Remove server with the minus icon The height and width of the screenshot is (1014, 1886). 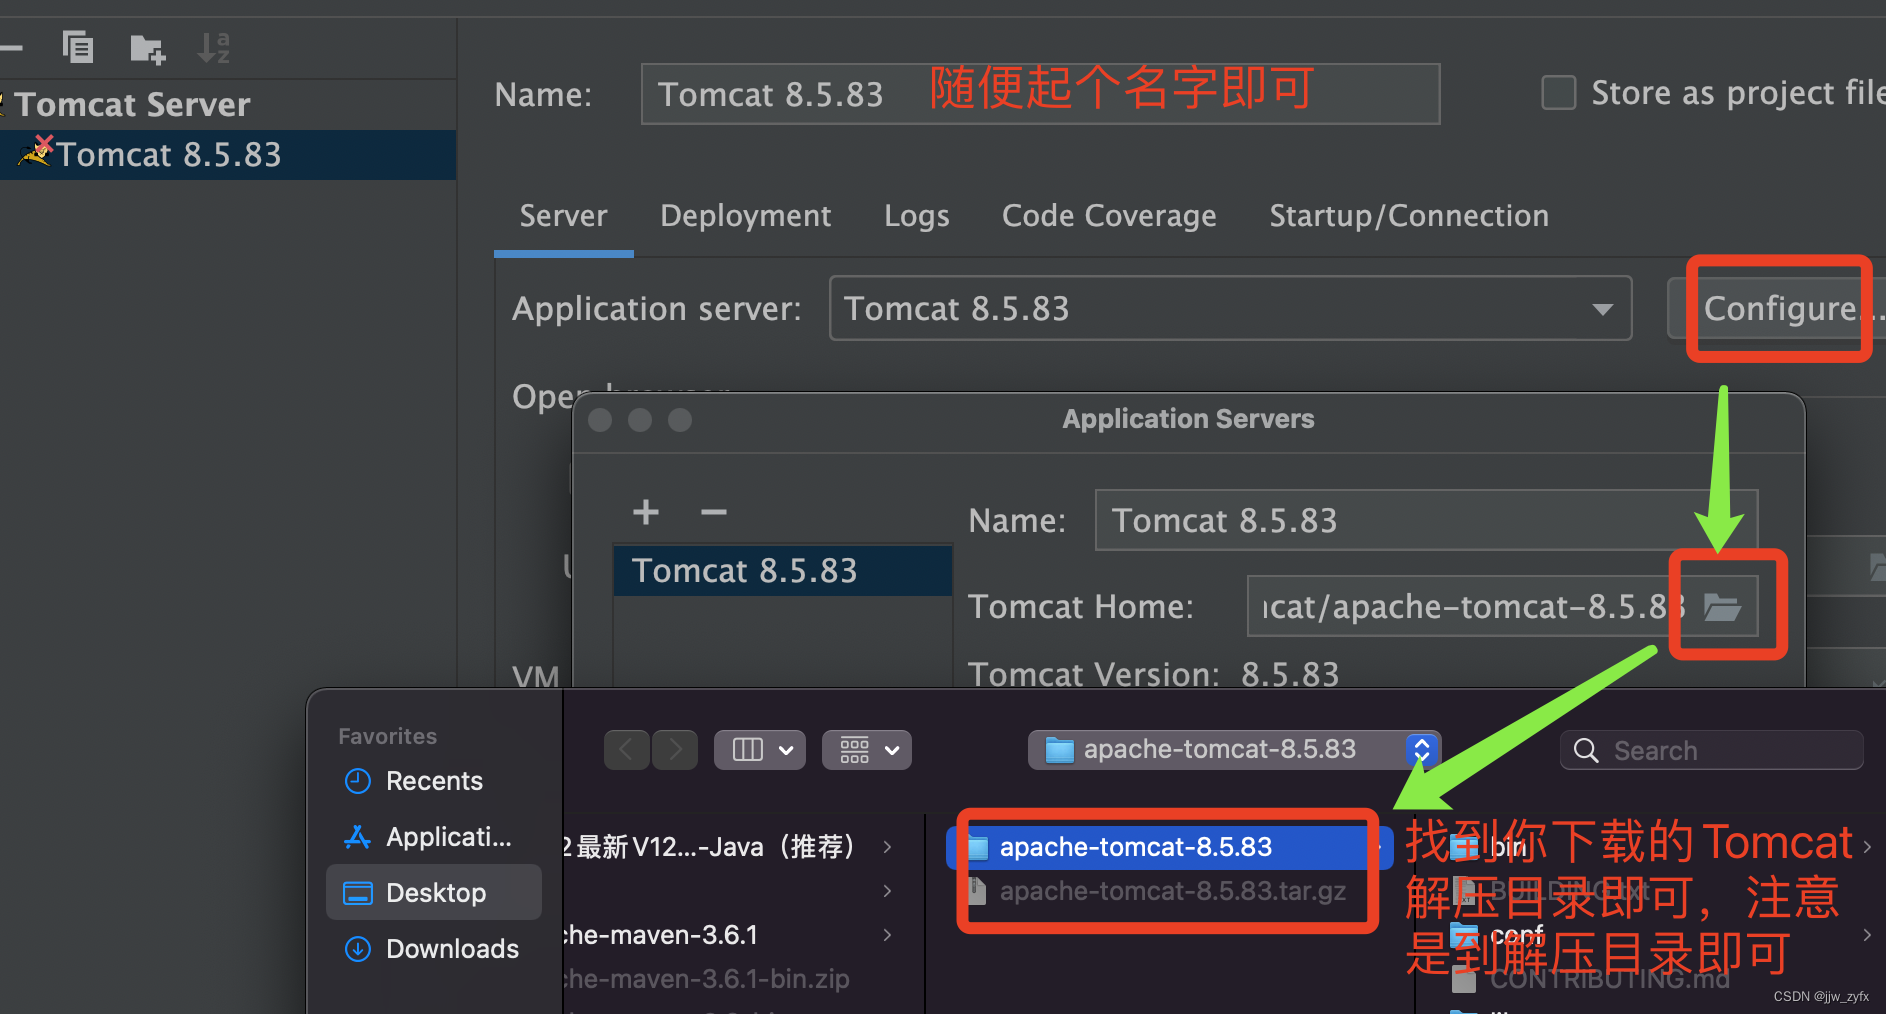[714, 512]
